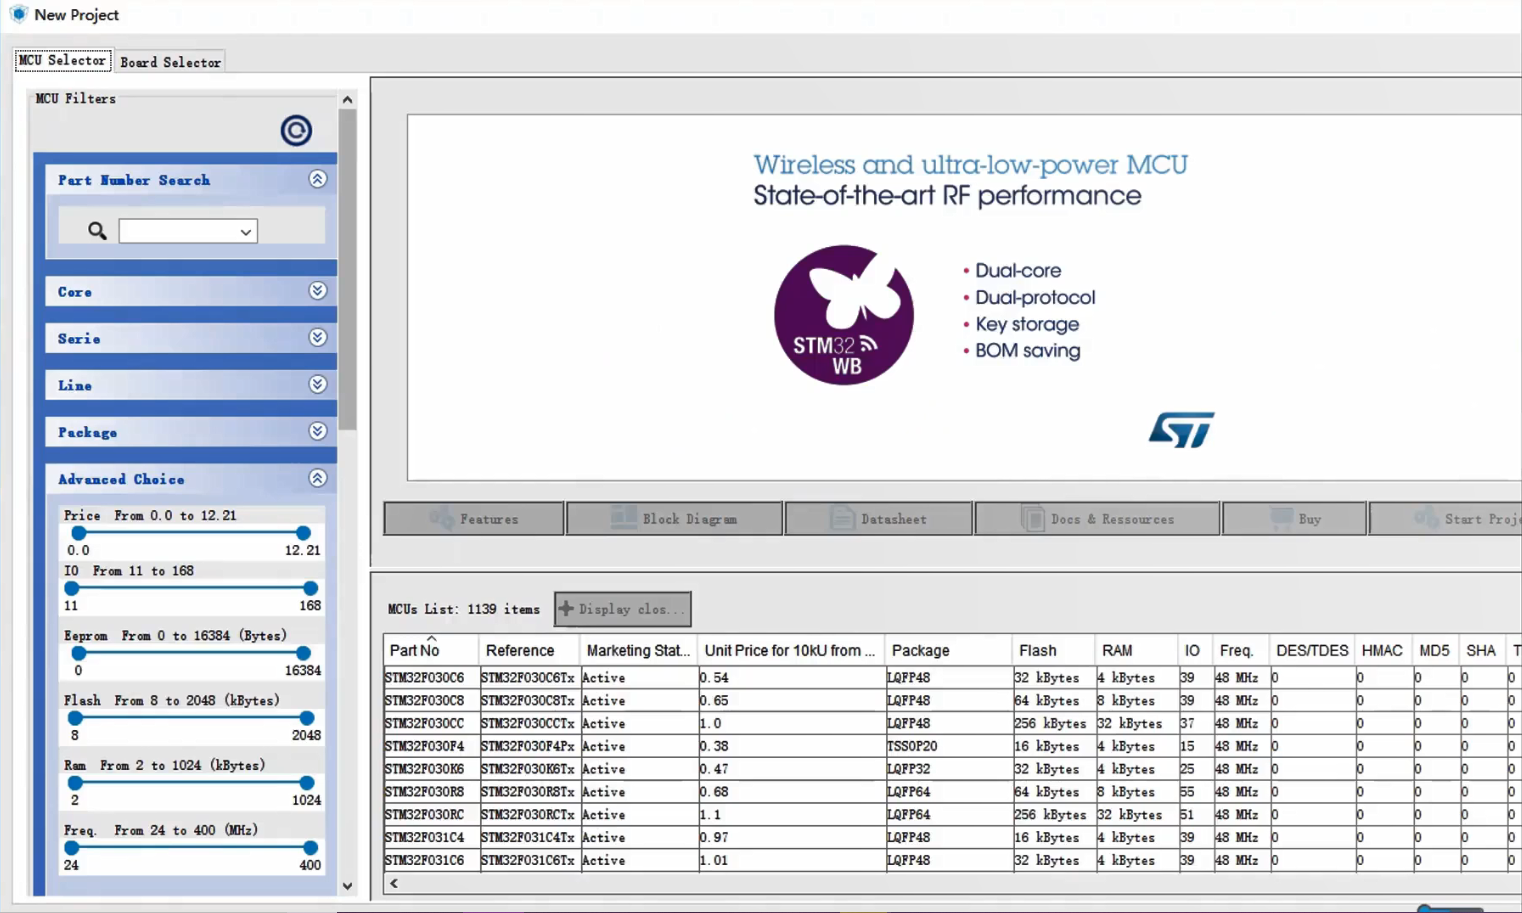Click the Price minimum slider handle
The height and width of the screenshot is (913, 1522).
click(78, 533)
